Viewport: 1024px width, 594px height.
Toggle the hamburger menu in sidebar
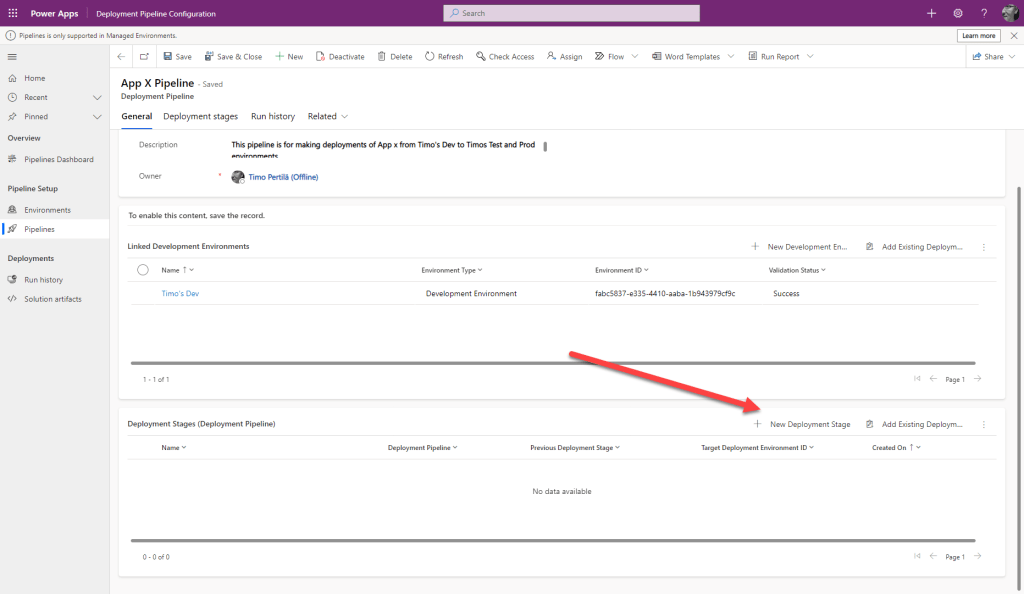click(12, 57)
